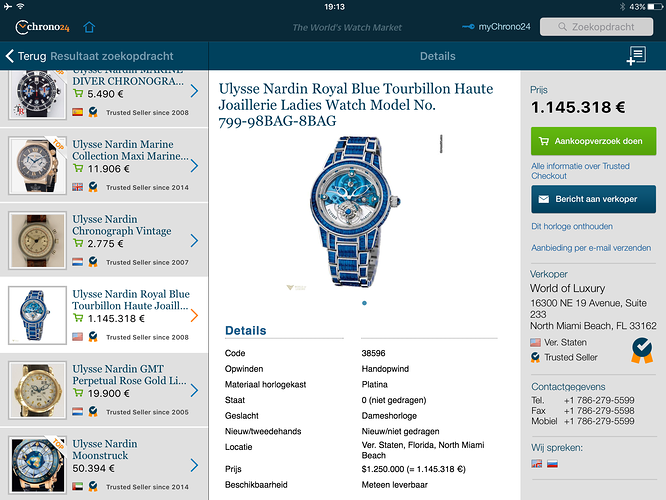
Task: Tap the home icon in header
Action: pyautogui.click(x=89, y=27)
